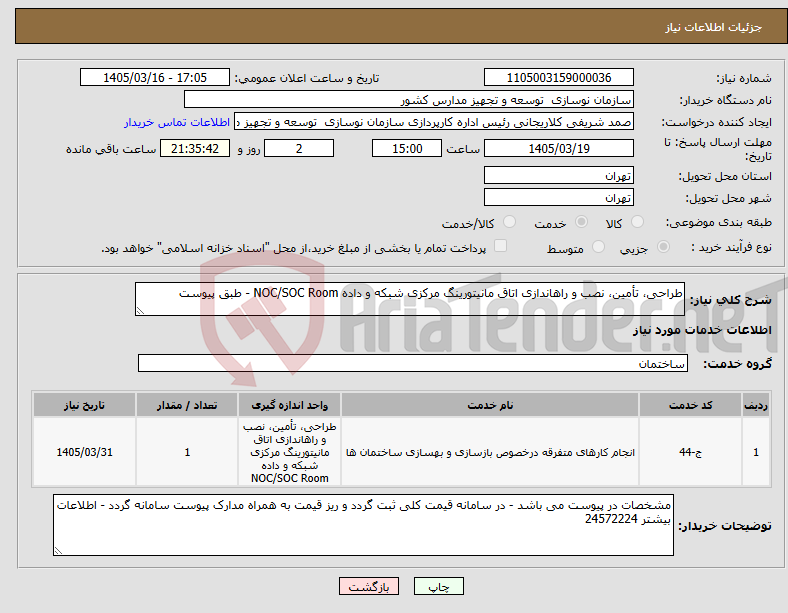Click the deadline date field 1405/03/19
The width and height of the screenshot is (788, 613).
558,149
